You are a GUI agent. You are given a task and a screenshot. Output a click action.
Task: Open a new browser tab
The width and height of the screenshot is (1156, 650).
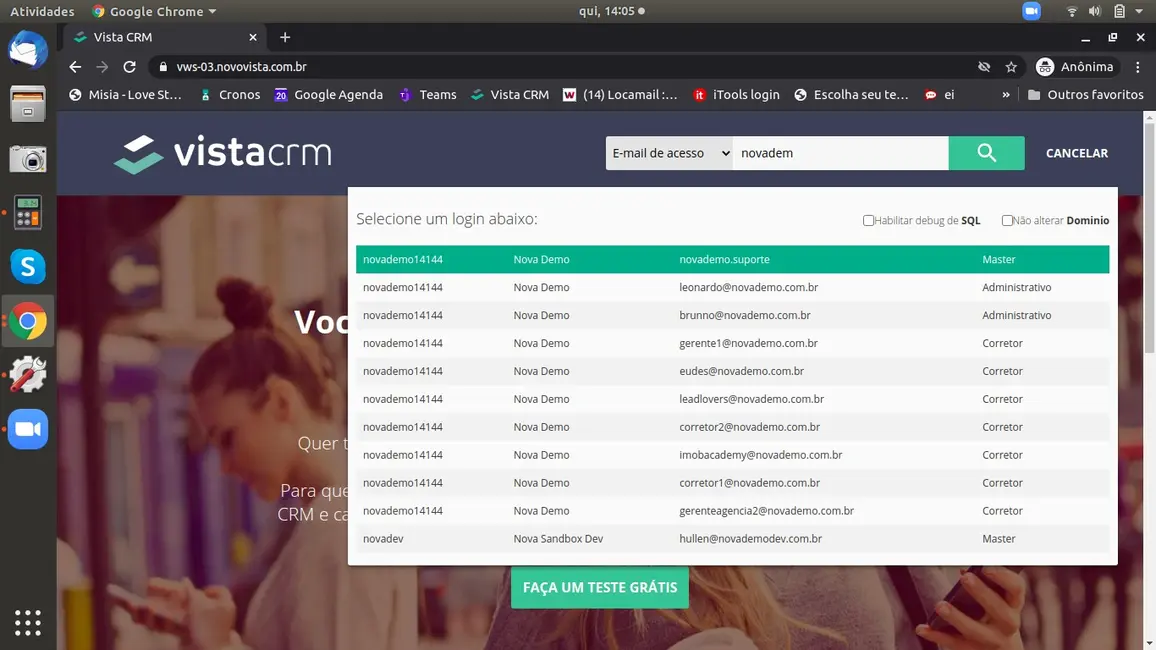pyautogui.click(x=285, y=37)
